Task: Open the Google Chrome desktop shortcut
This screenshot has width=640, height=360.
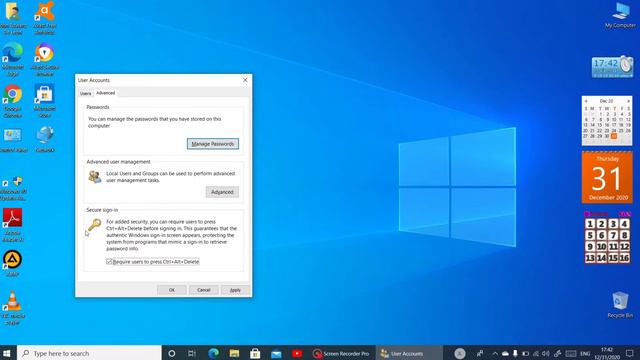Action: pyautogui.click(x=13, y=101)
